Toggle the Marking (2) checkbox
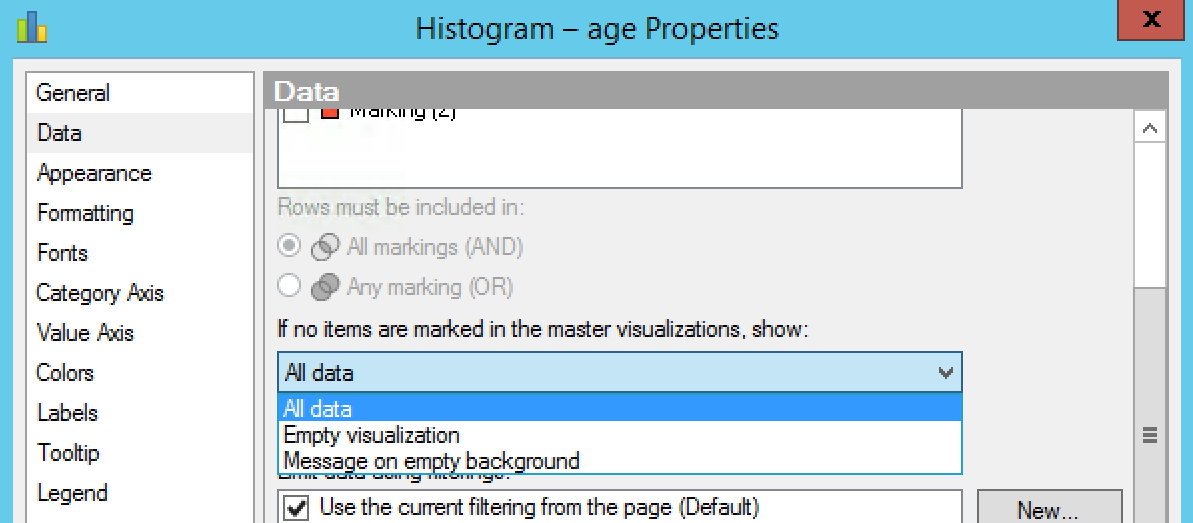This screenshot has height=523, width=1193. 295,113
